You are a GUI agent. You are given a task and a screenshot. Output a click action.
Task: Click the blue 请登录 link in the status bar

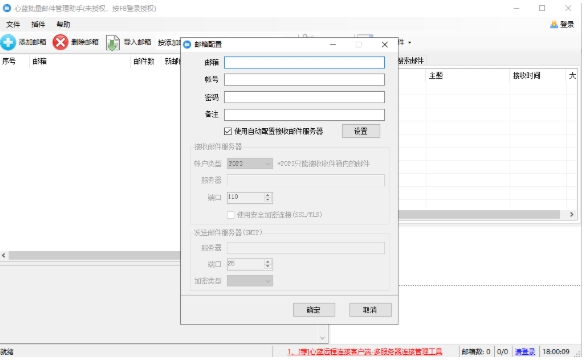pyautogui.click(x=525, y=352)
